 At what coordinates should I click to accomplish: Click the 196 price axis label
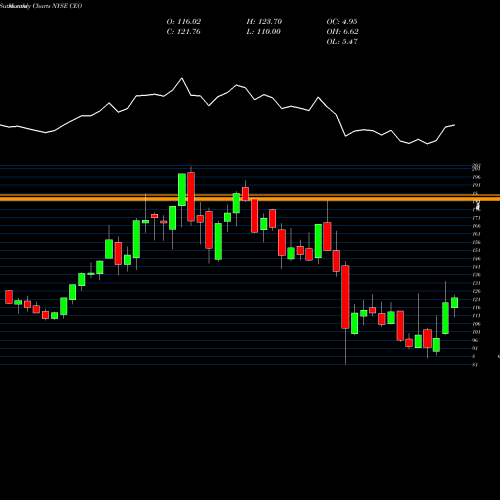pos(476,177)
